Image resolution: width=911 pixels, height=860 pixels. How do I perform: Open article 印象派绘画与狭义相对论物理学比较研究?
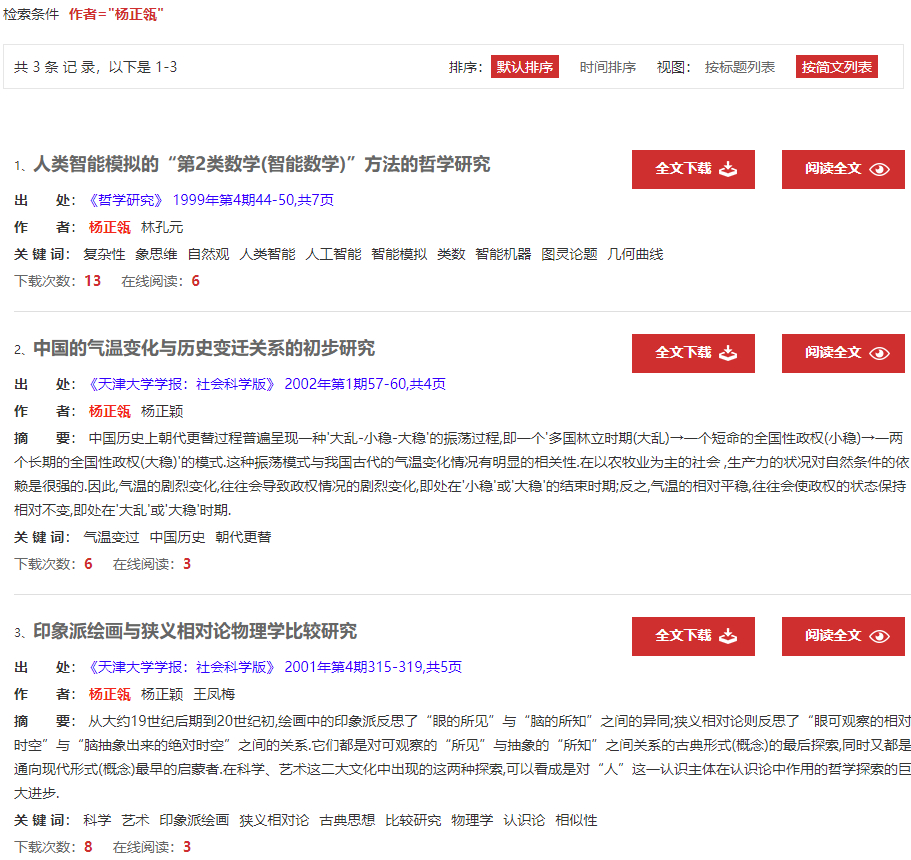[x=195, y=631]
